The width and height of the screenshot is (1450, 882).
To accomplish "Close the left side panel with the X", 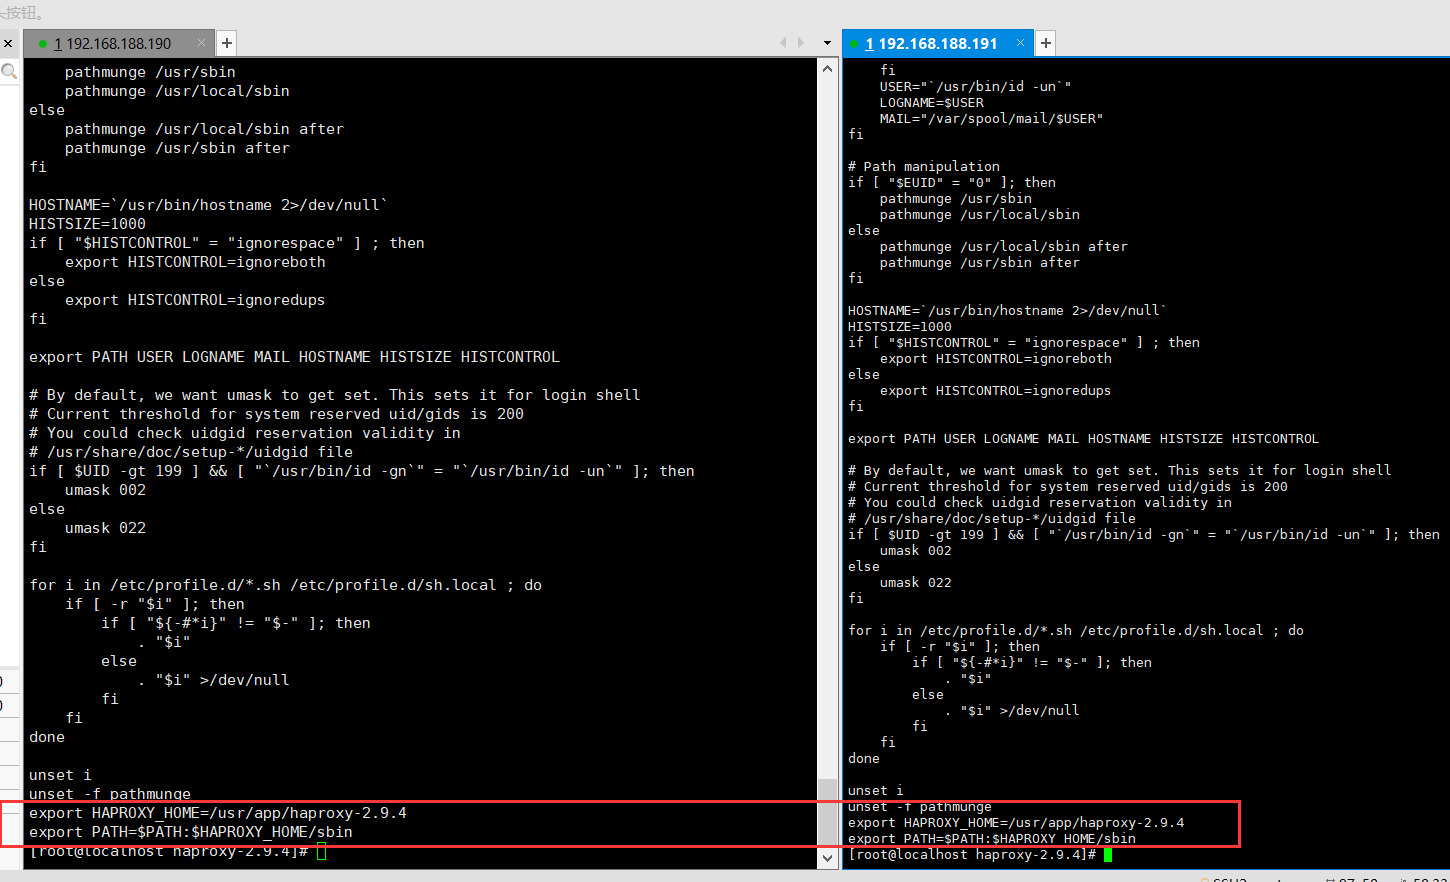I will click(x=8, y=43).
